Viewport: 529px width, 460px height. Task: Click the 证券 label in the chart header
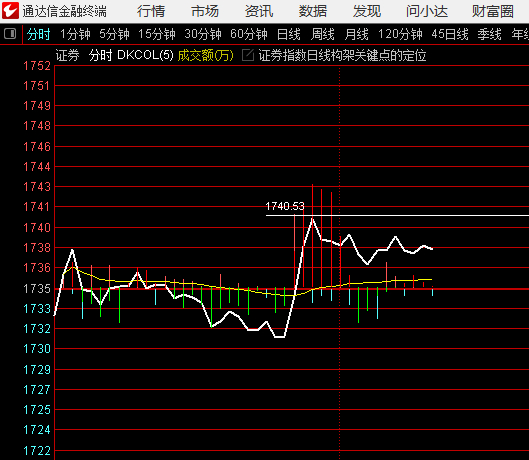[x=67, y=55]
